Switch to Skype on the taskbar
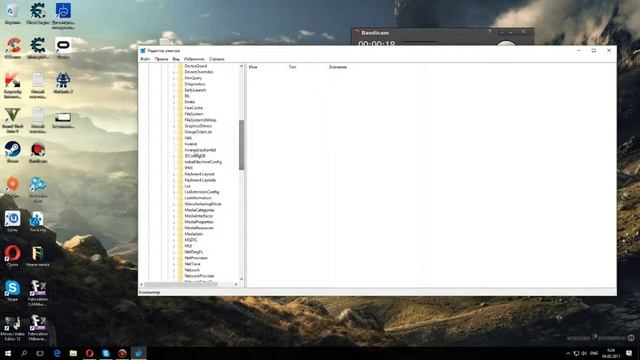This screenshot has width=640, height=360. (x=106, y=353)
